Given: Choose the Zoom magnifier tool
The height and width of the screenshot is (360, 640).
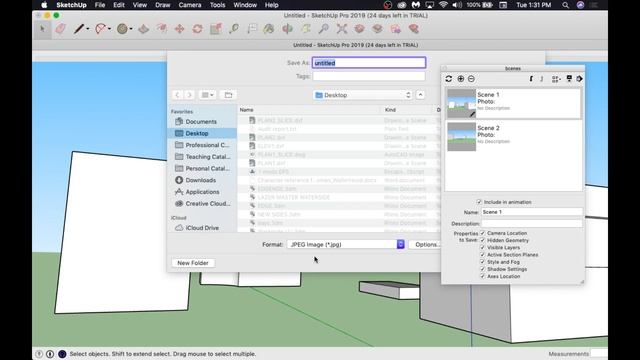Looking at the screenshot, I should coord(324,29).
